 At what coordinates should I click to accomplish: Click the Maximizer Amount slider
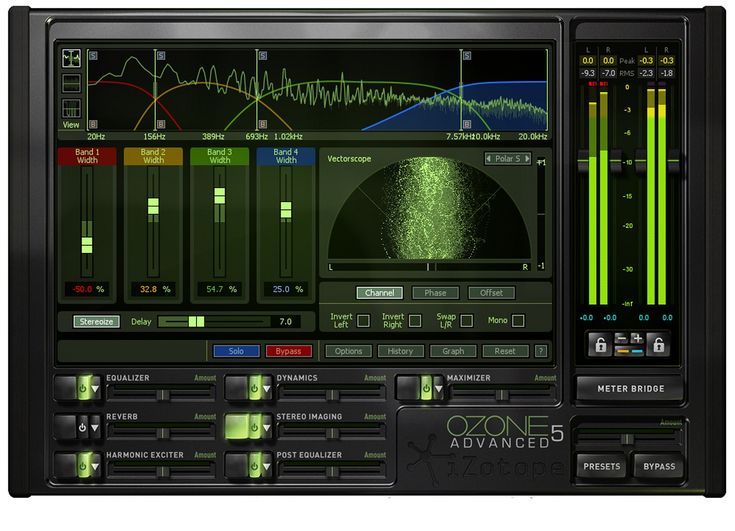502,395
